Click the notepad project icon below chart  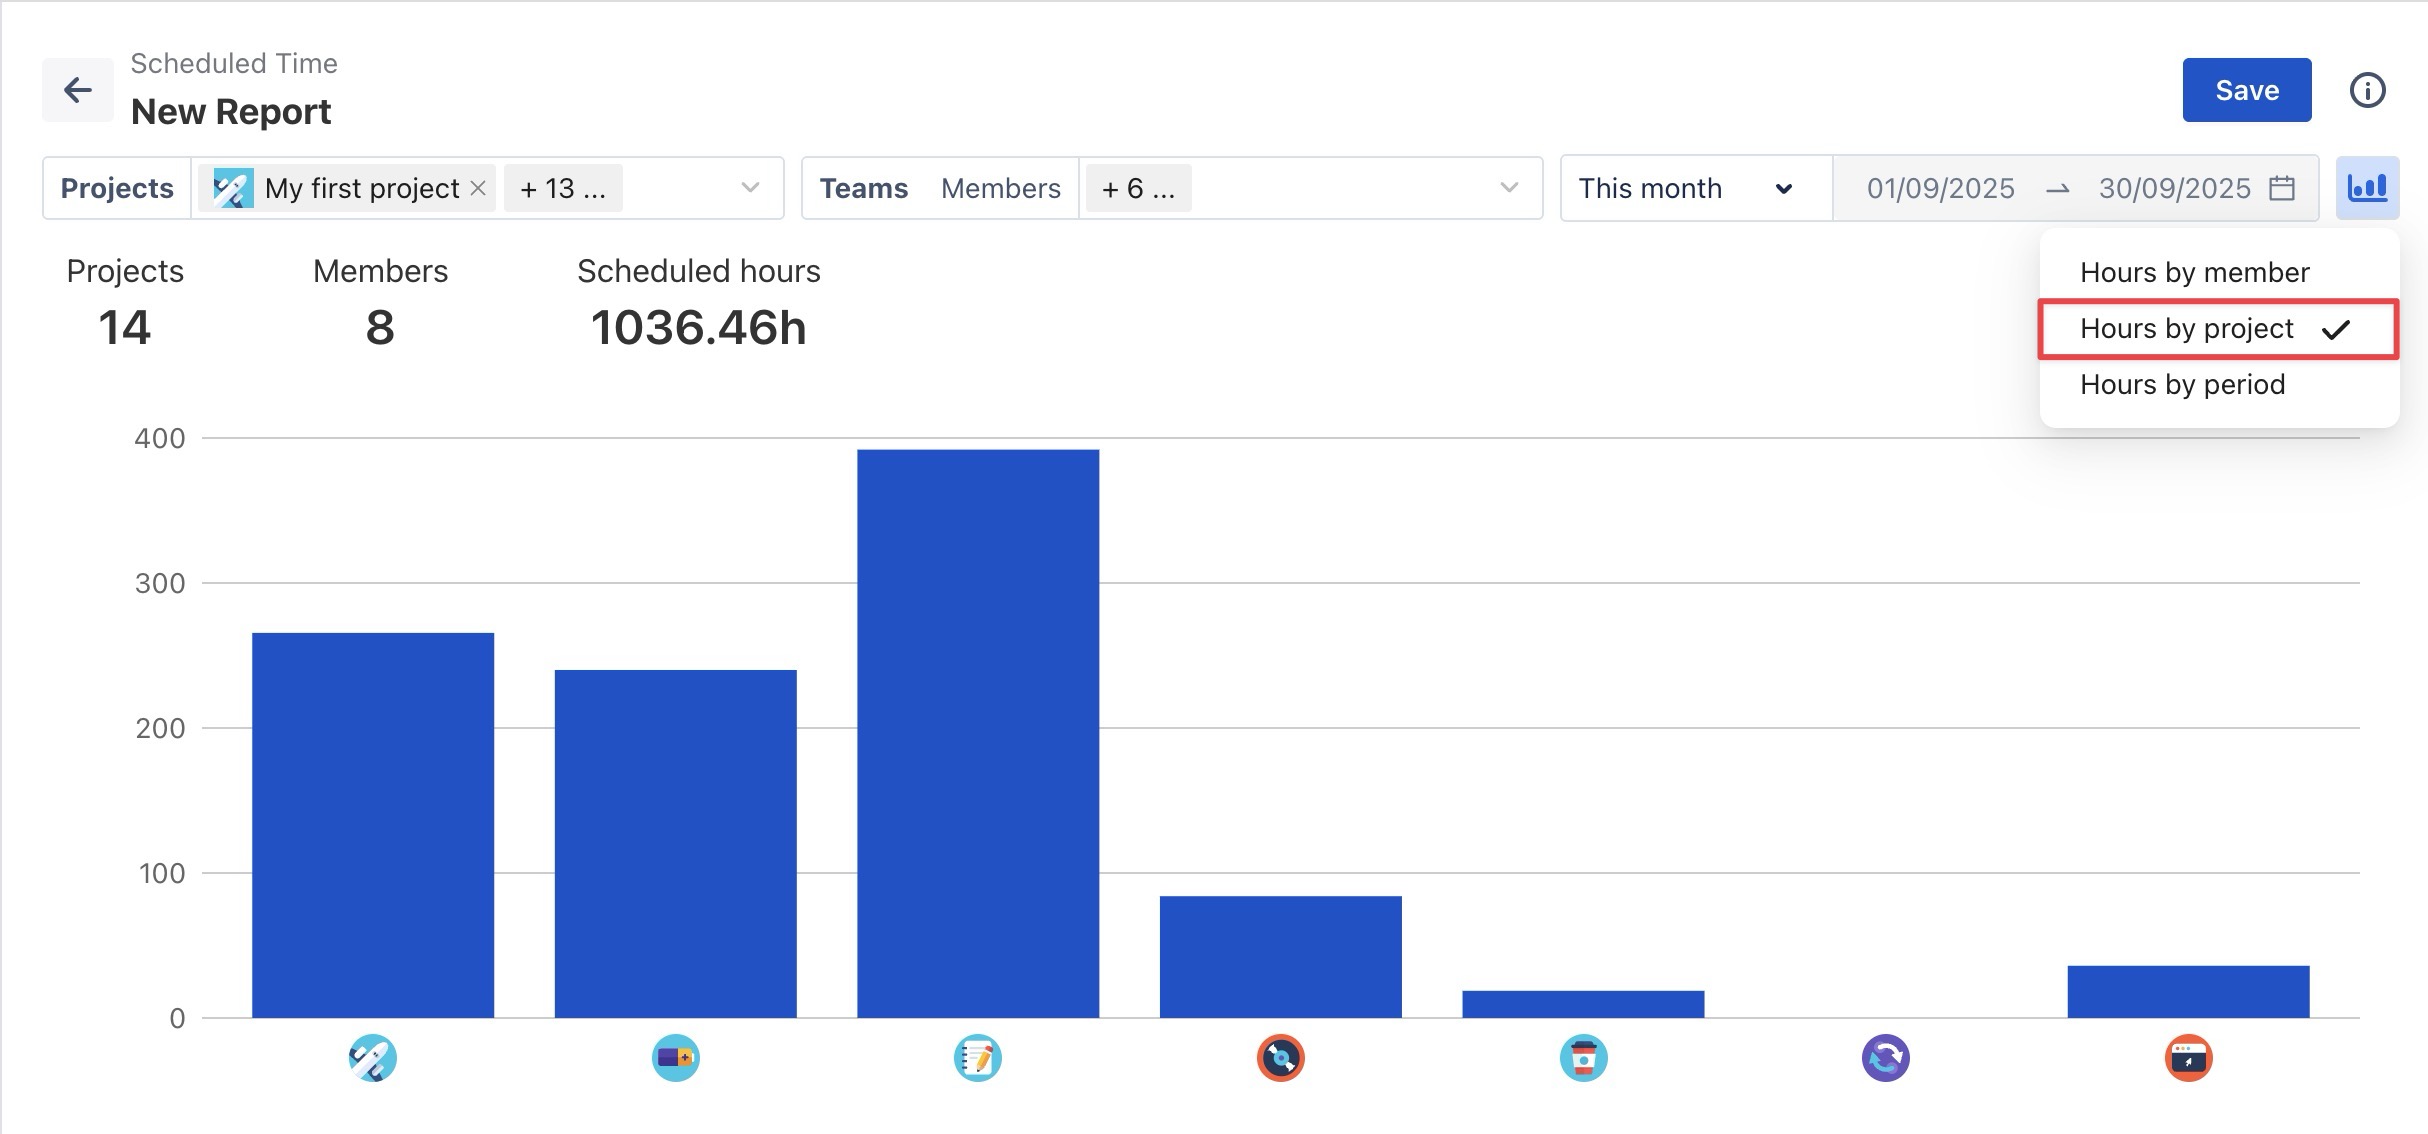pos(977,1058)
